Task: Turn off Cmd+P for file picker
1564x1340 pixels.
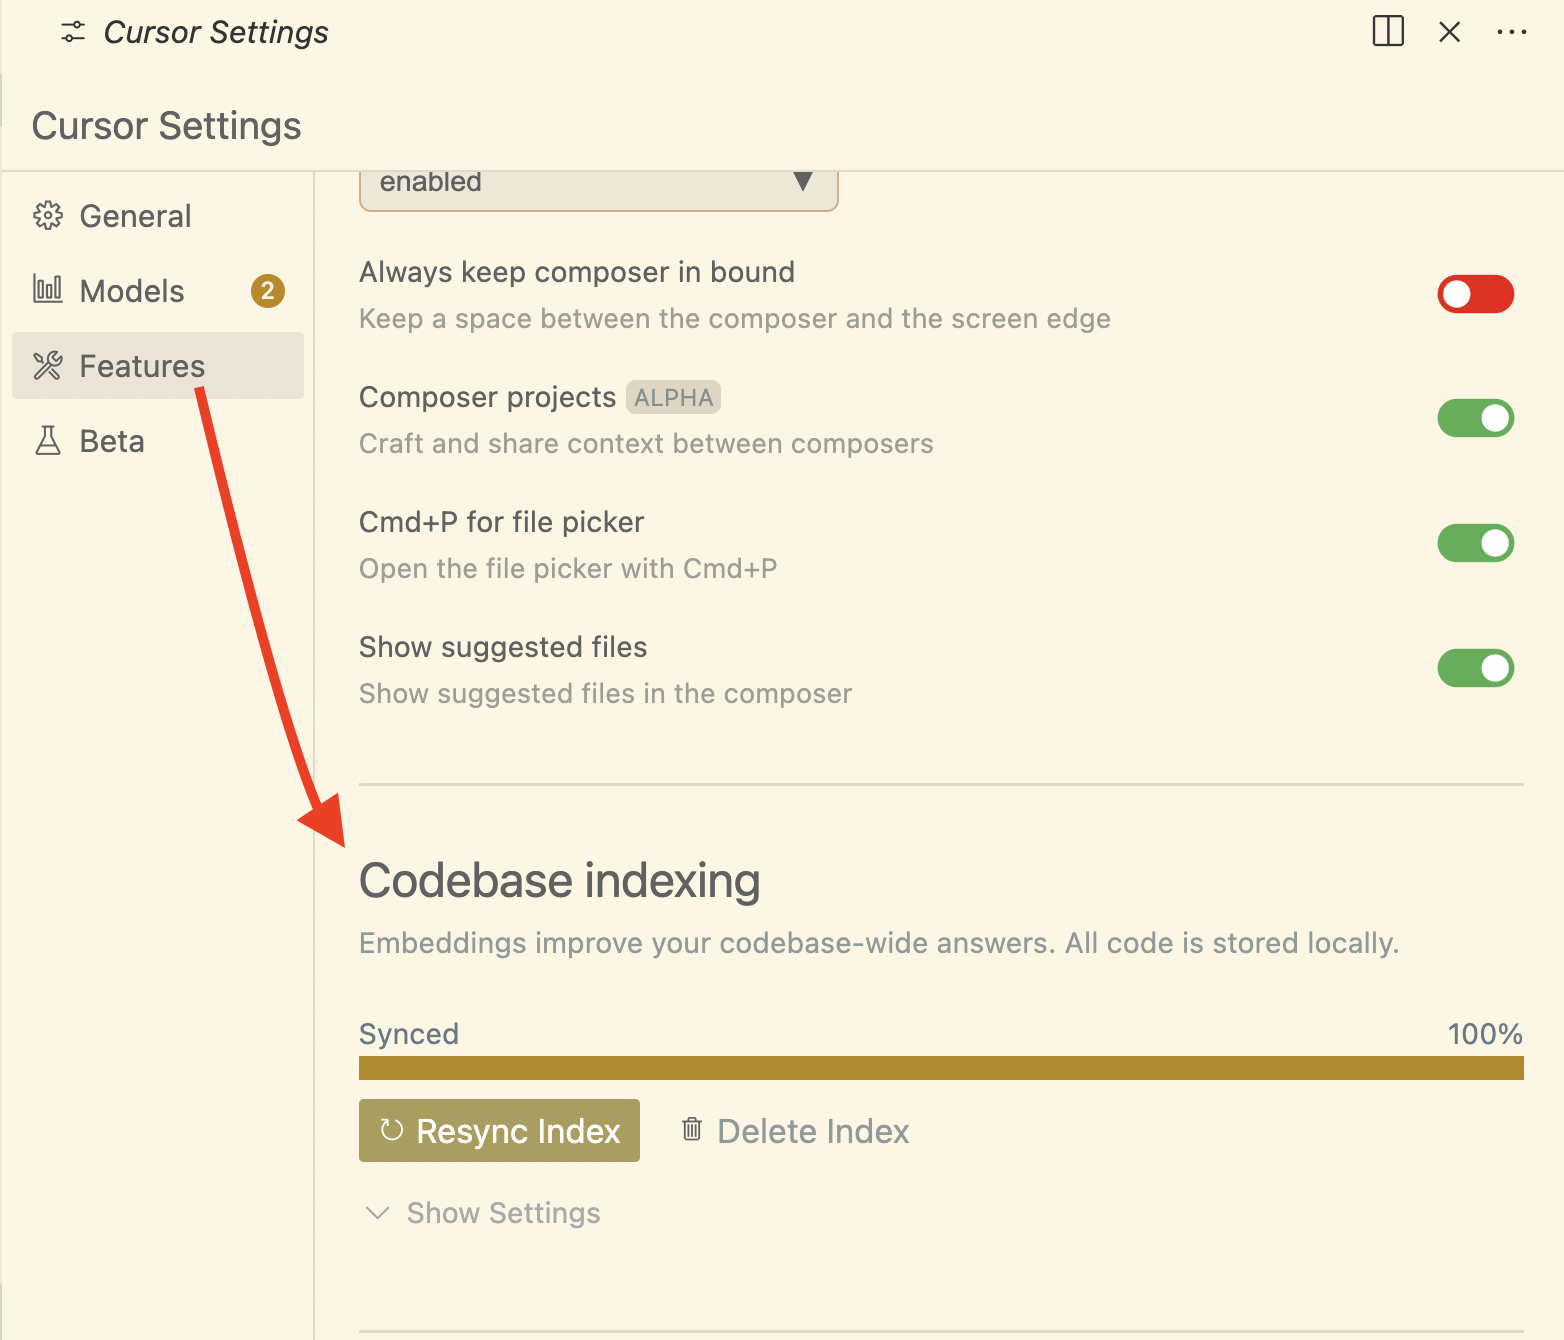Action: [1475, 543]
